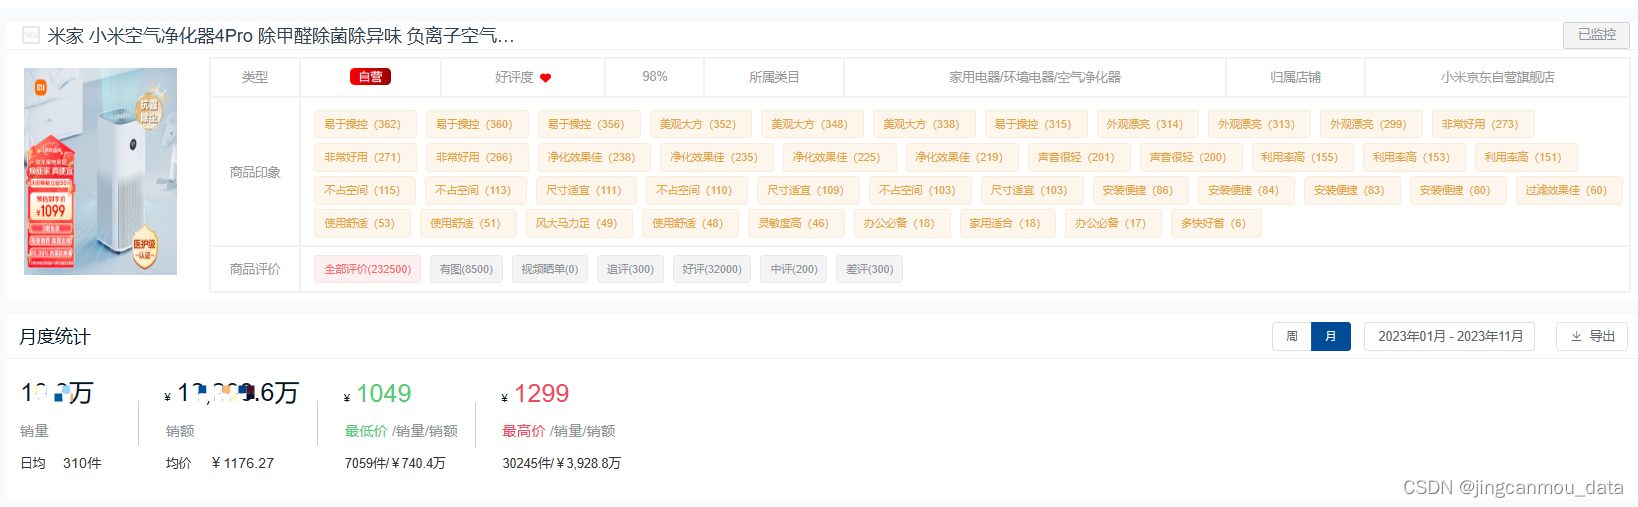Click the 风大马力足 (49) tag

coord(579,223)
